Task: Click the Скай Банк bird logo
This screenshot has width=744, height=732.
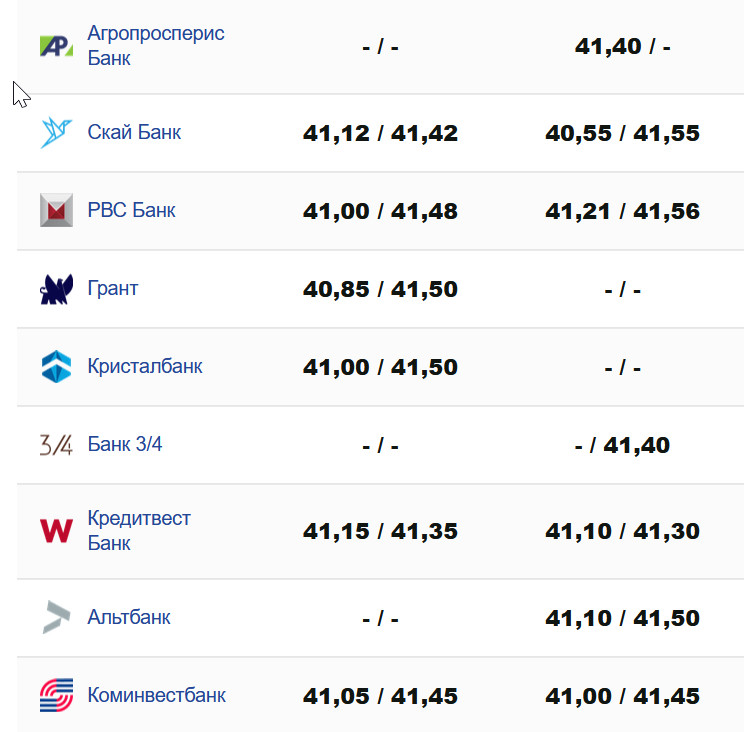Action: [56, 132]
